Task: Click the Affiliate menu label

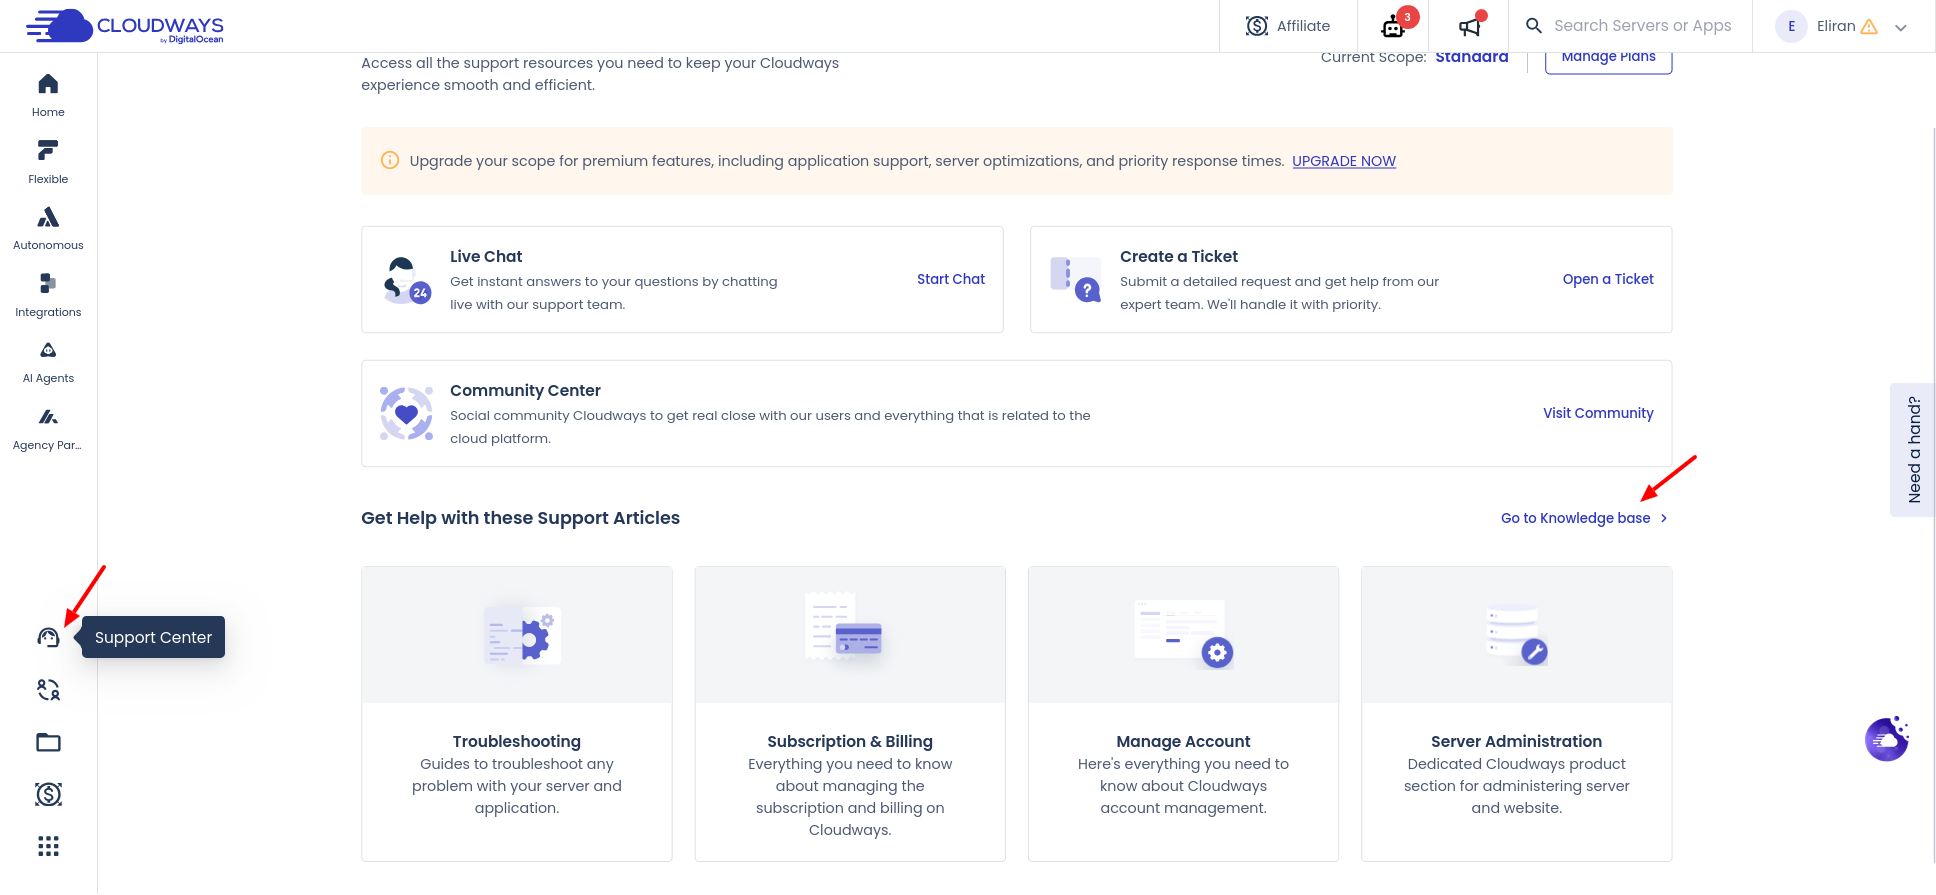Action: pyautogui.click(x=1303, y=26)
